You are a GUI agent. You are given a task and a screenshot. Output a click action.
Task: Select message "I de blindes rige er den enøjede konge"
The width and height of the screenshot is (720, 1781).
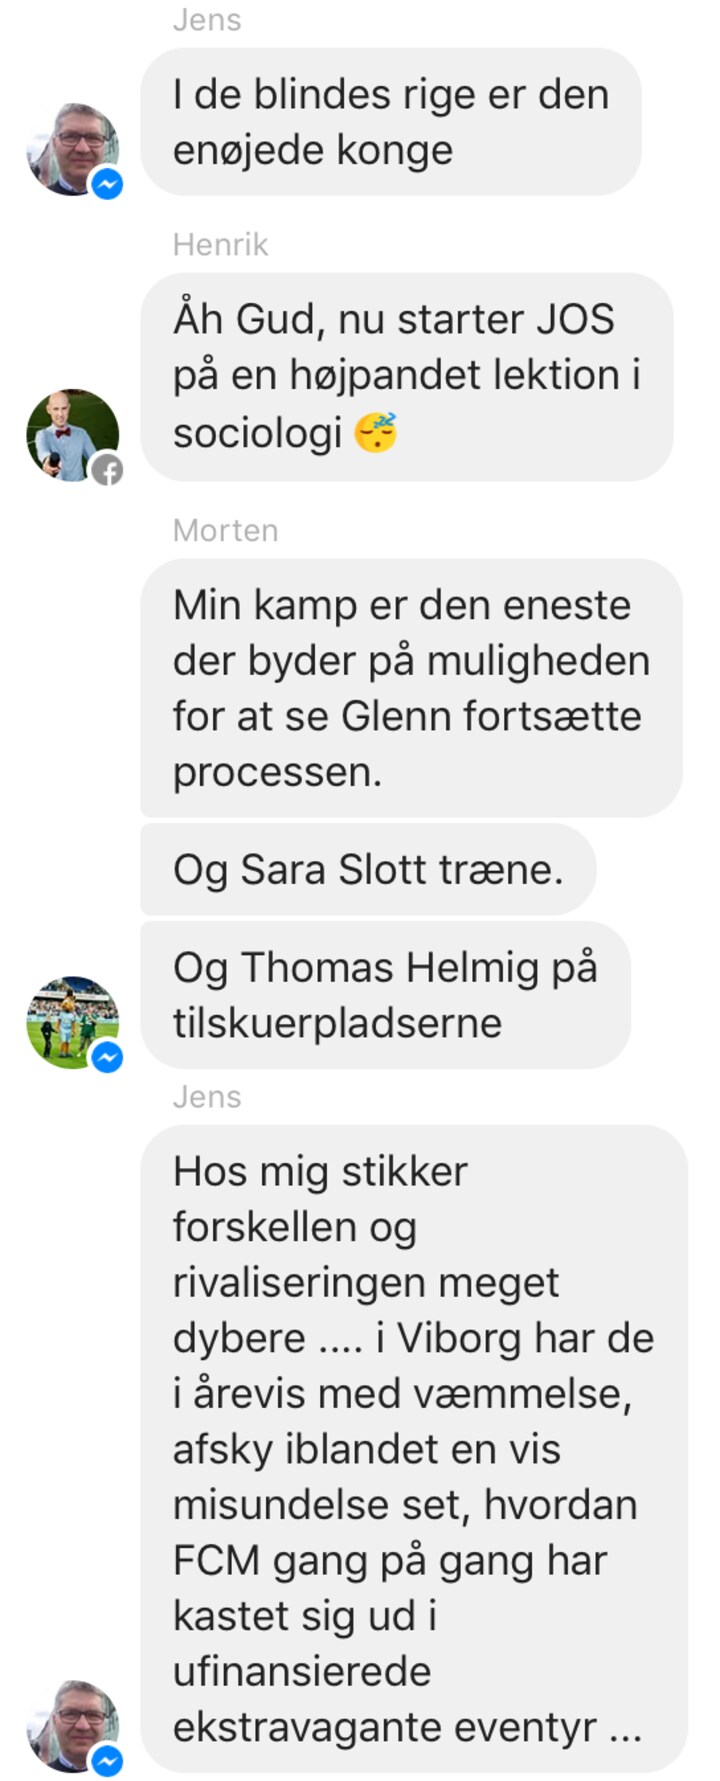[x=391, y=122]
